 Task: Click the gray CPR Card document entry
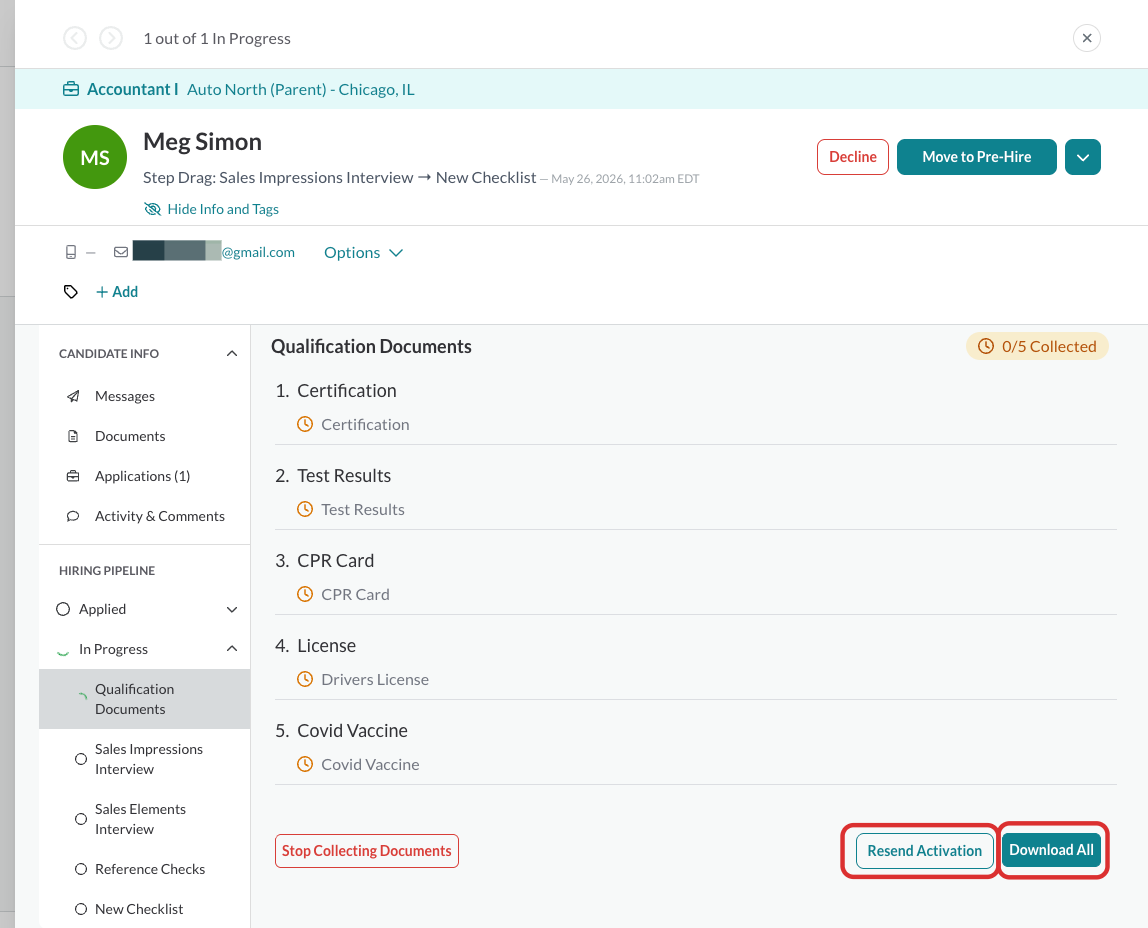pyautogui.click(x=355, y=594)
